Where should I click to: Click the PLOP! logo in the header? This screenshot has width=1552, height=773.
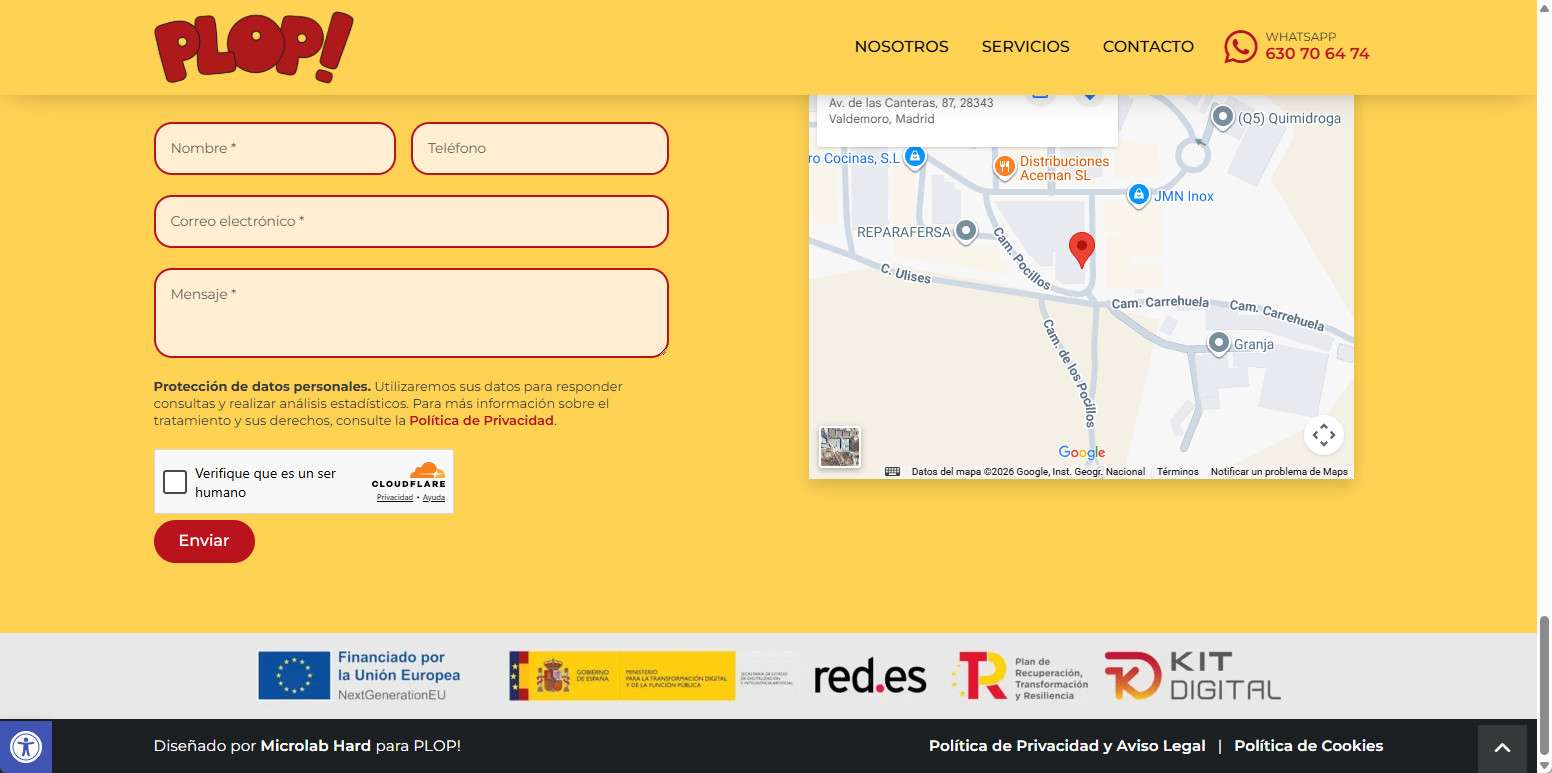tap(253, 47)
